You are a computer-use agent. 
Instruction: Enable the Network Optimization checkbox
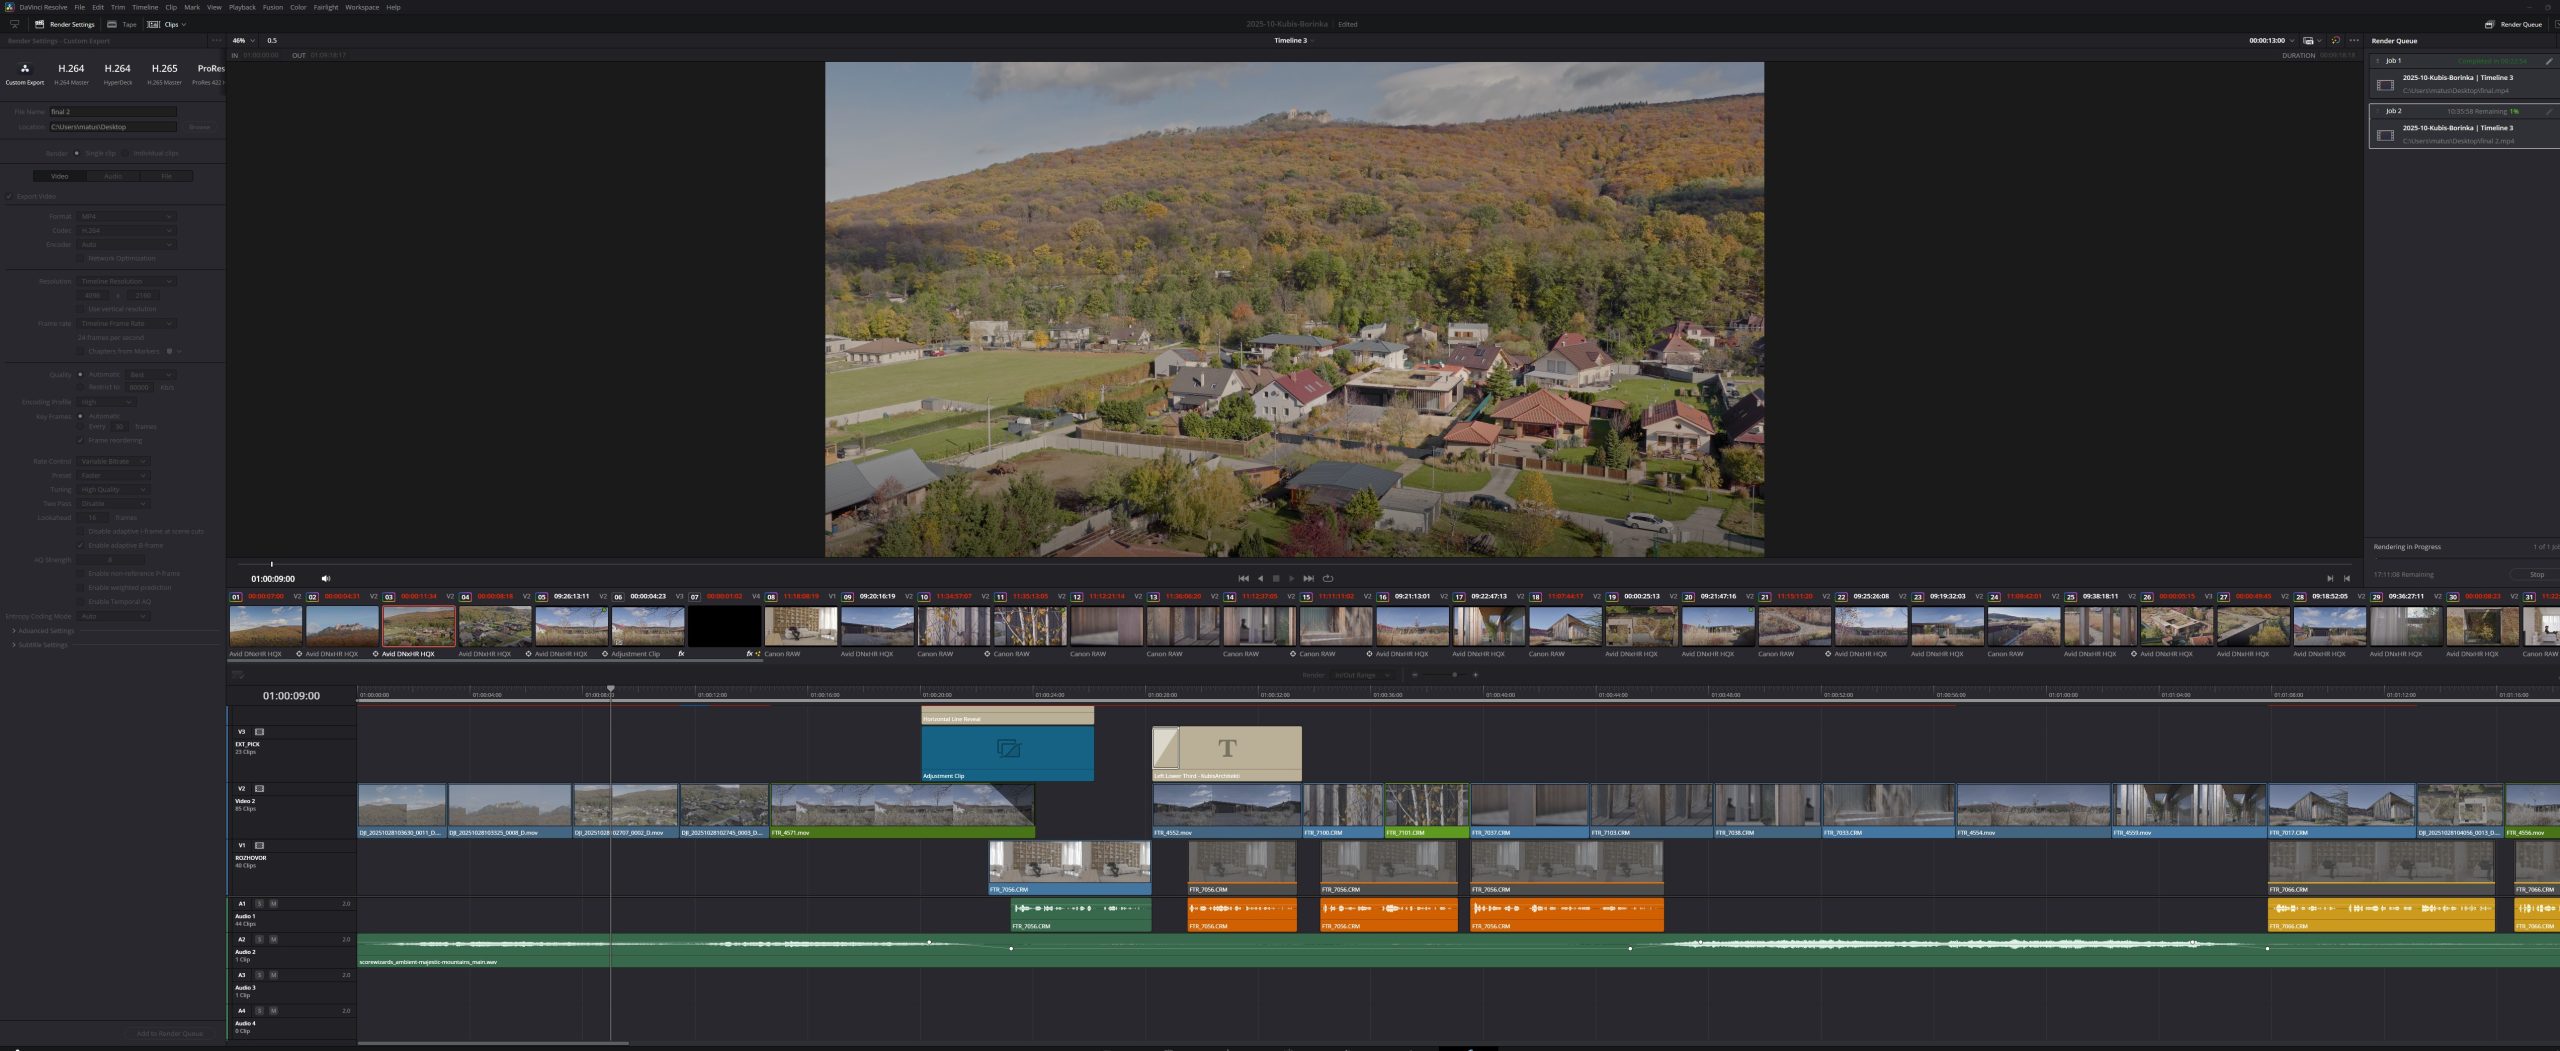[x=81, y=259]
